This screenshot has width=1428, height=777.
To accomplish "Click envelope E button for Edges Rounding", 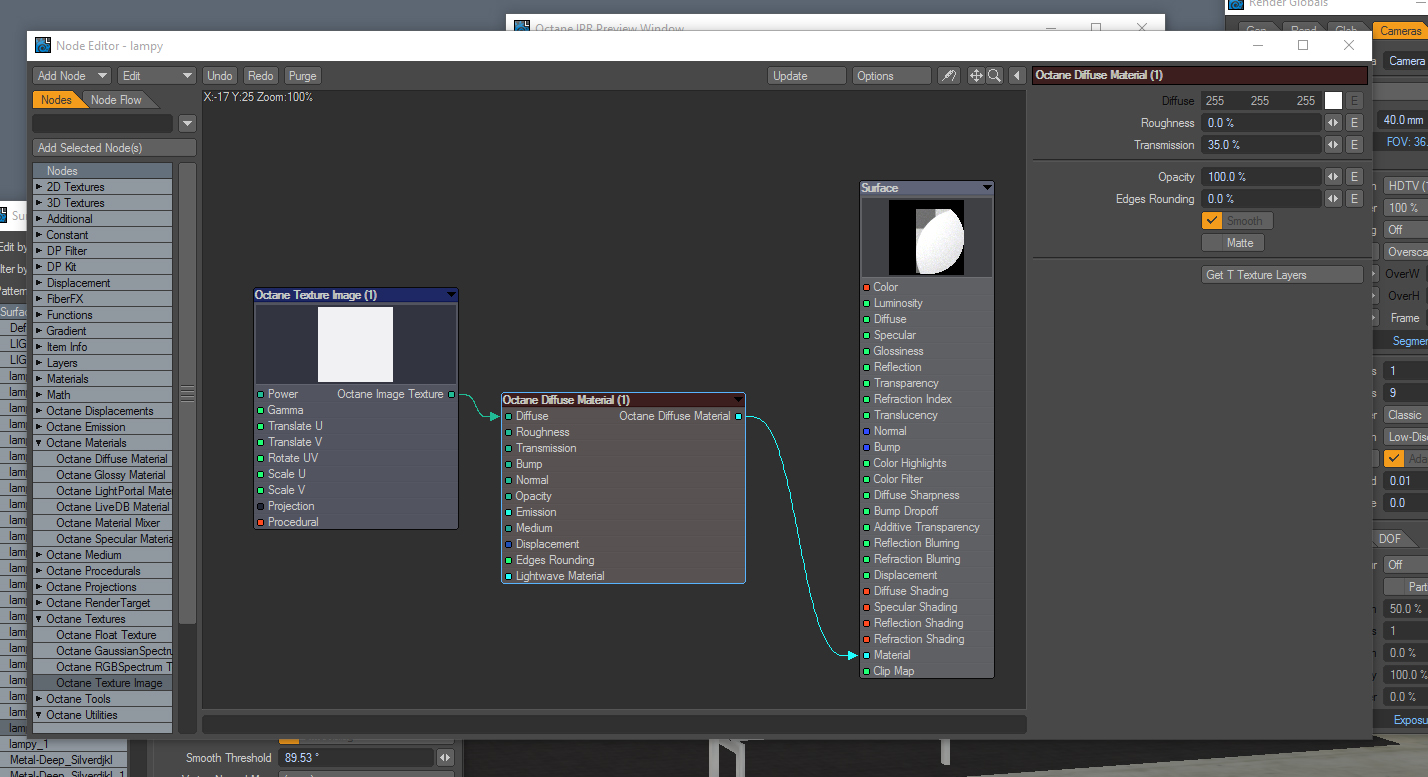I will tap(1355, 199).
